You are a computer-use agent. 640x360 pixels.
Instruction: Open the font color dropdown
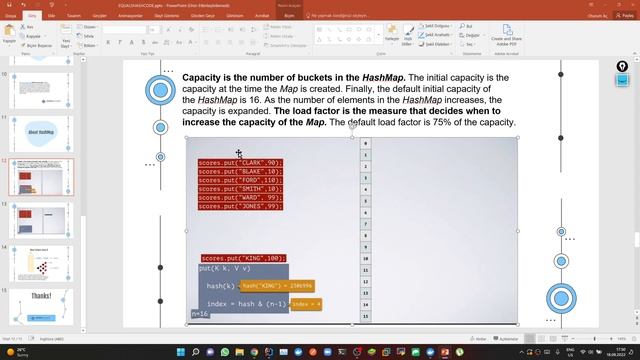(191, 42)
